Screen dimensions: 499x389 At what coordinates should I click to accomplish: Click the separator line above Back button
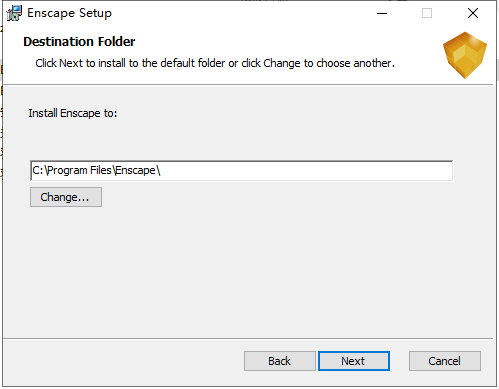point(248,339)
